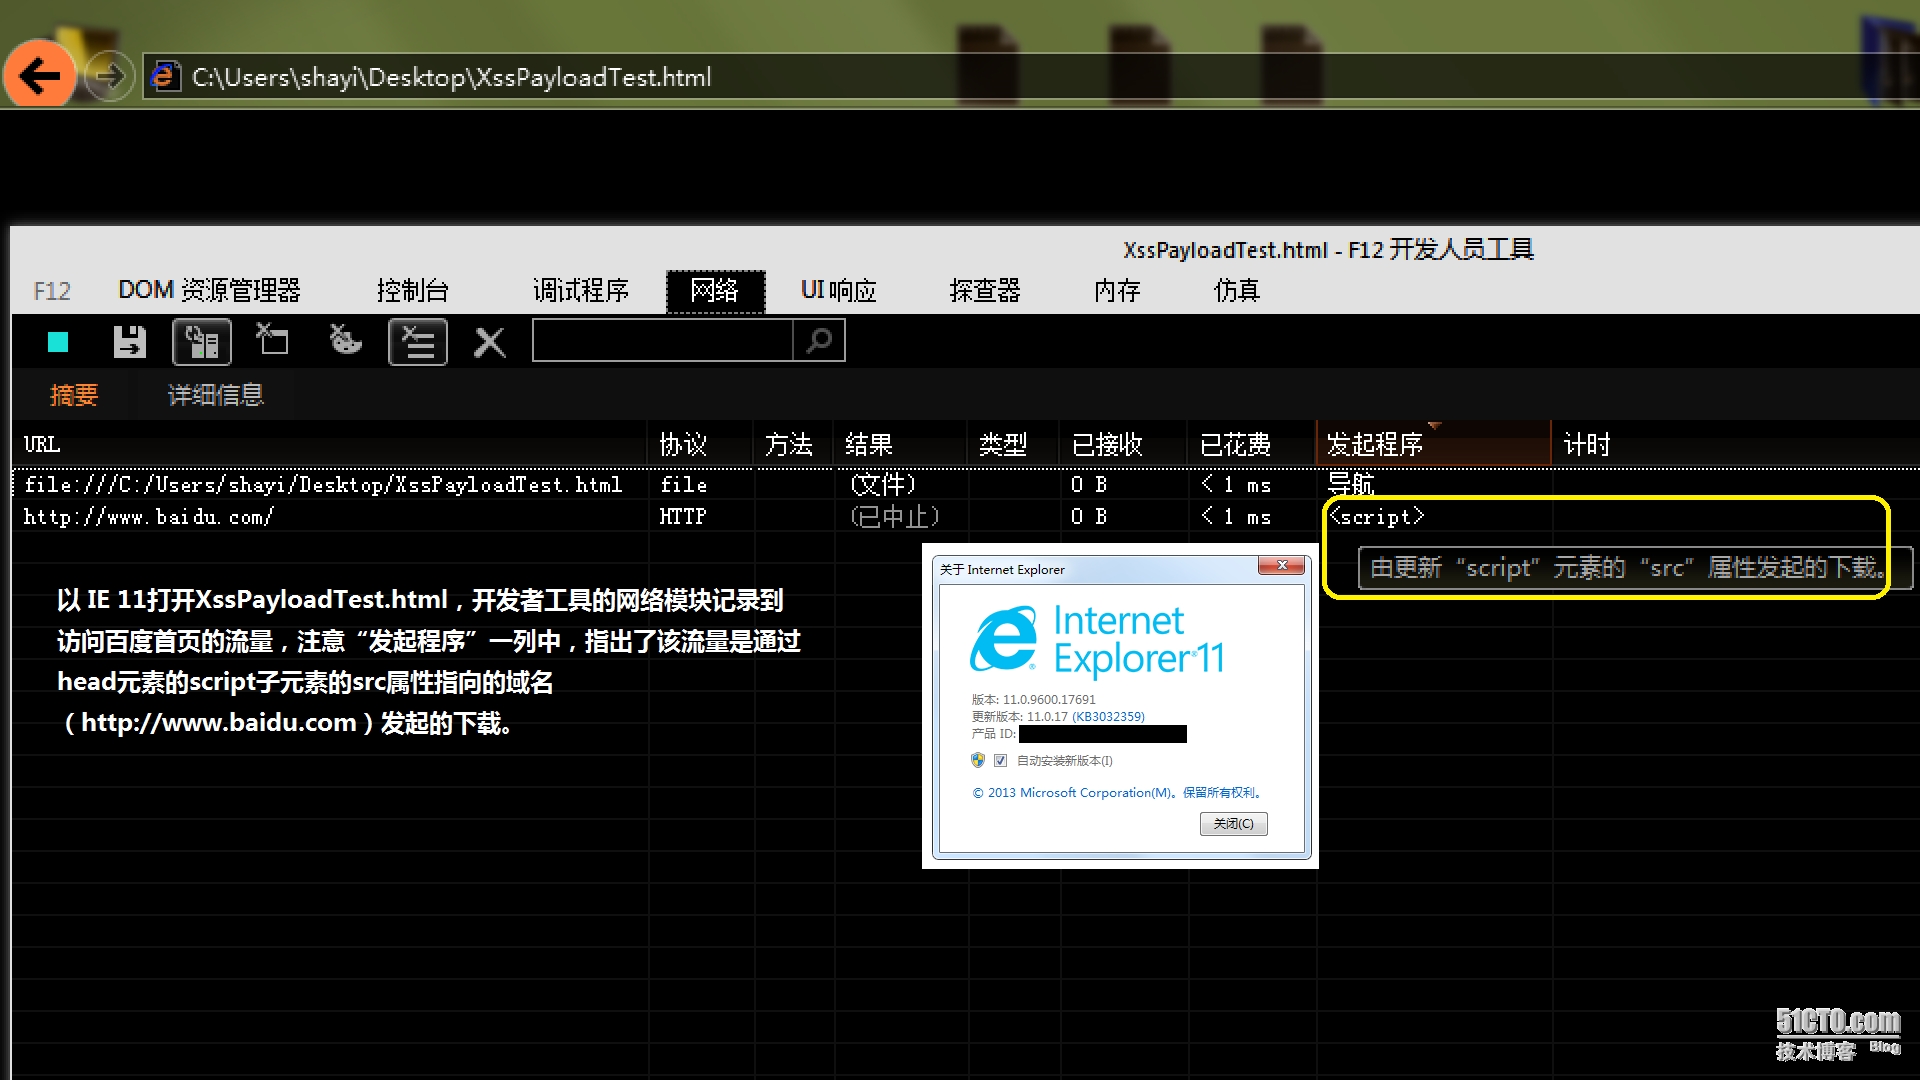This screenshot has height=1080, width=1920.
Task: Click the orange browser back arrow
Action: 40,75
